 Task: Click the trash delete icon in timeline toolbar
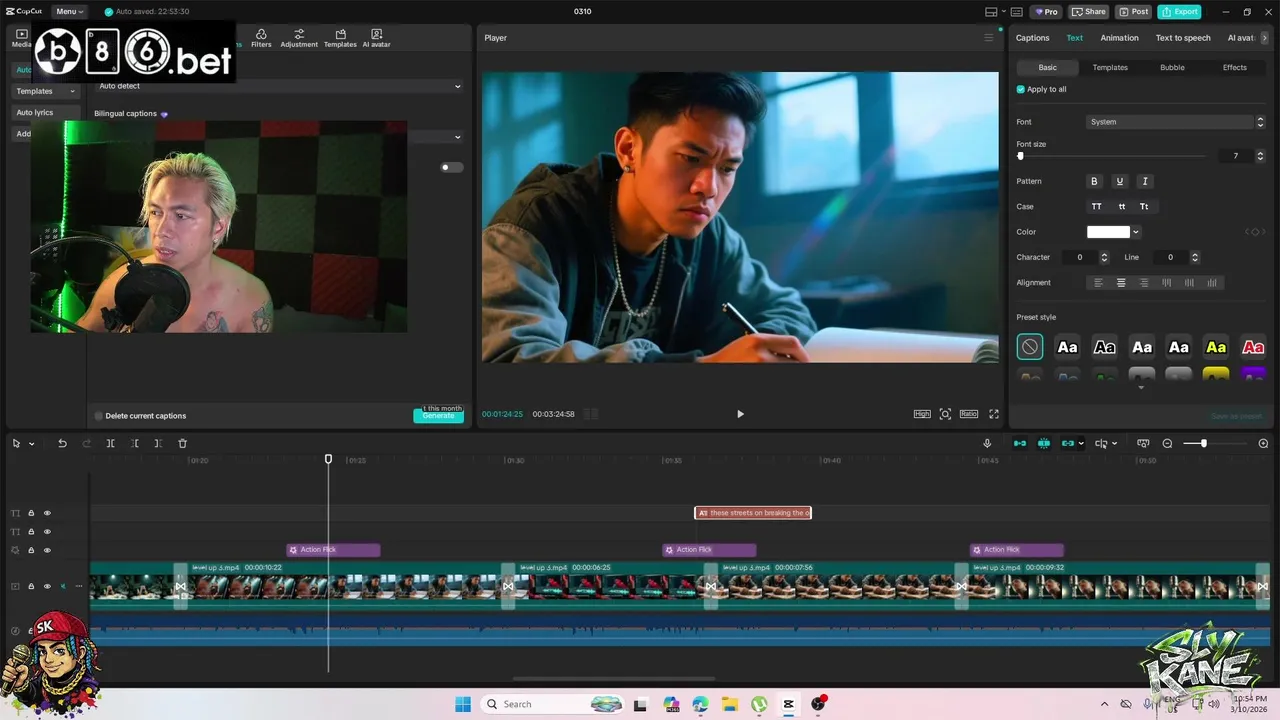[182, 443]
